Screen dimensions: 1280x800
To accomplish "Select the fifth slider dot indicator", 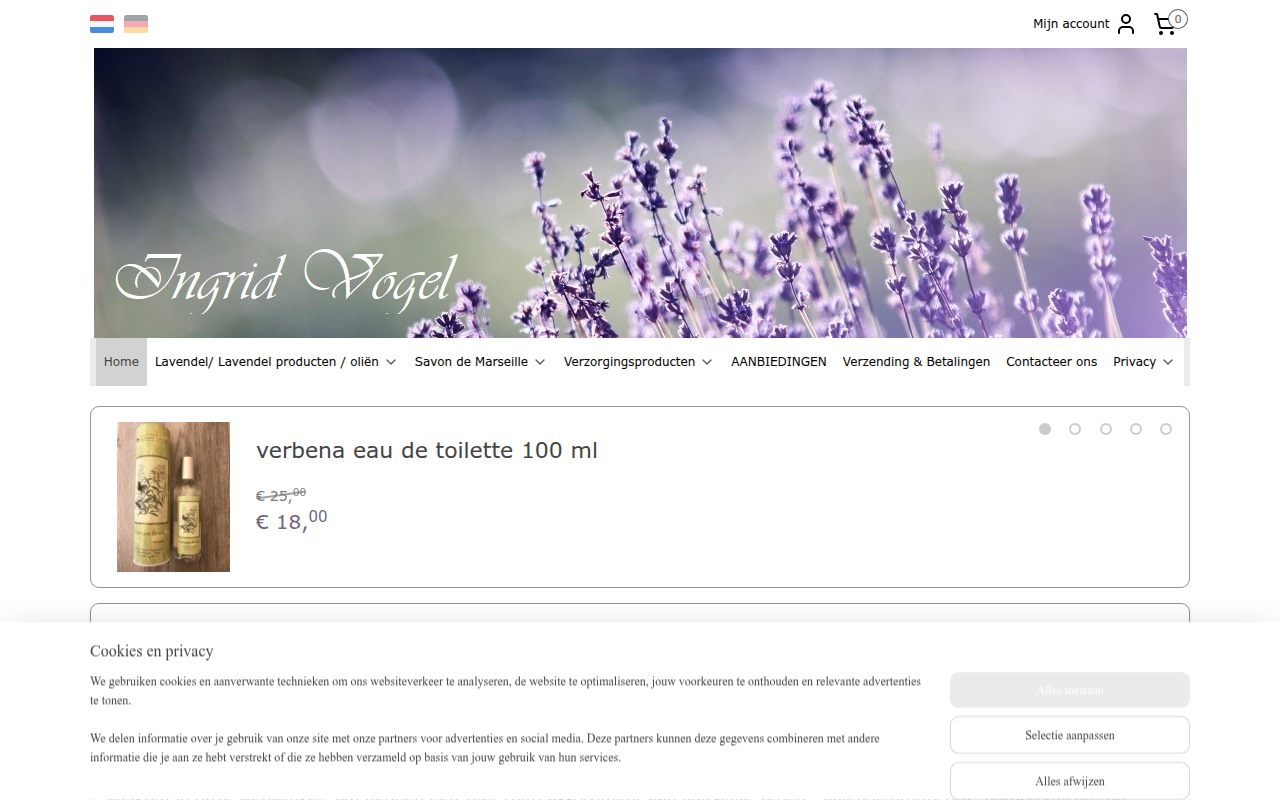I will [x=1166, y=429].
